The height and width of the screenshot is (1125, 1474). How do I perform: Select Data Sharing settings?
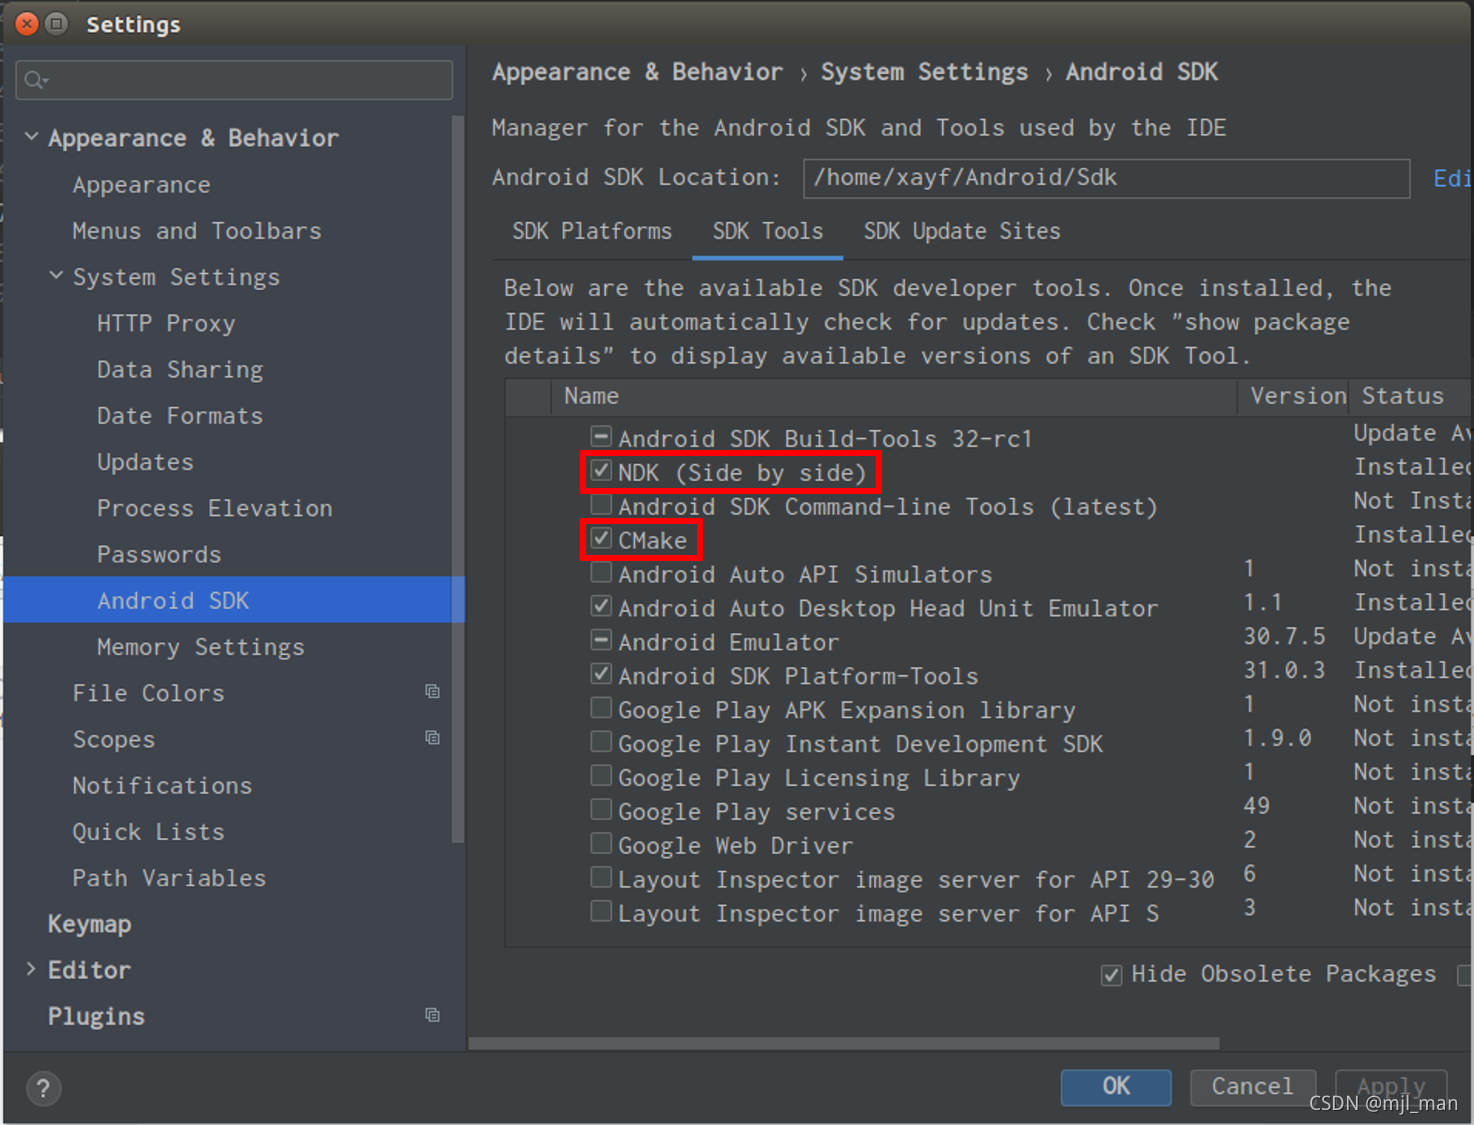coord(180,369)
